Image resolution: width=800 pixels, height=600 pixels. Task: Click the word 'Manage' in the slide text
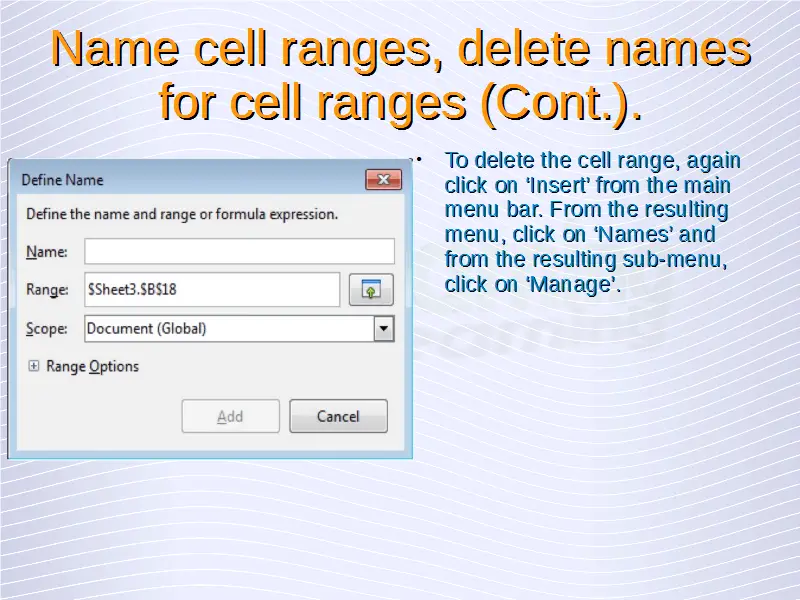pyautogui.click(x=572, y=285)
